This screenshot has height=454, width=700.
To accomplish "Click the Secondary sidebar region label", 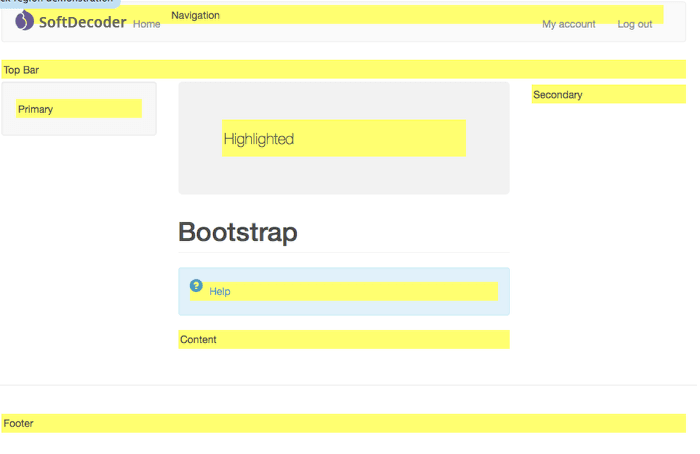I will [x=558, y=95].
